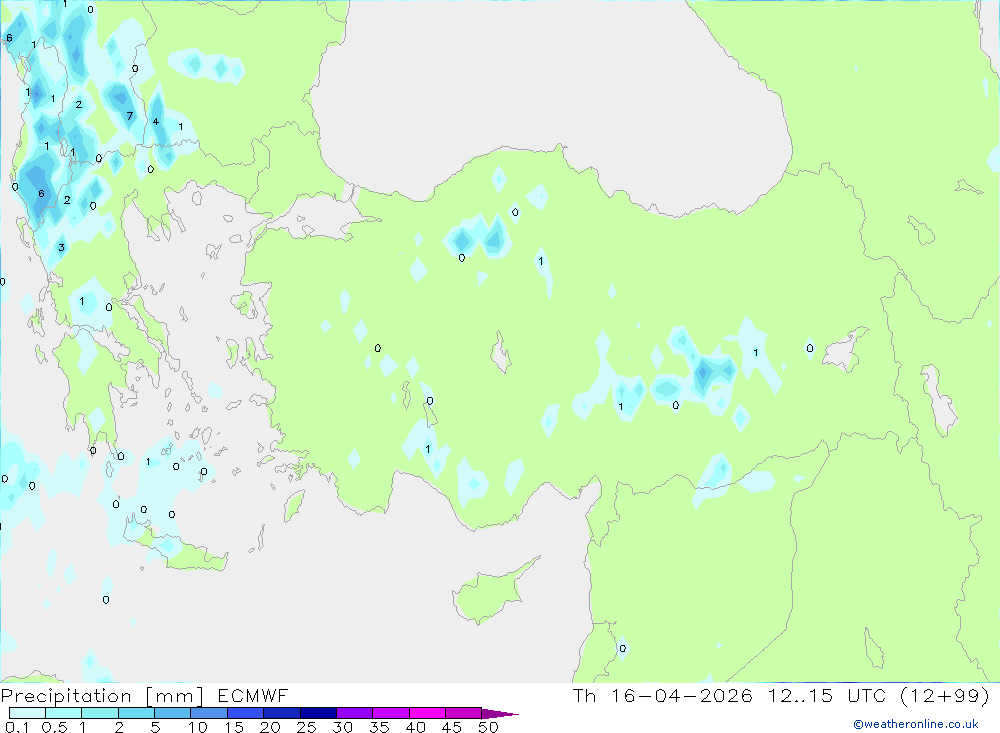Click the legend label '45'
The height and width of the screenshot is (733, 1000).
(x=452, y=727)
